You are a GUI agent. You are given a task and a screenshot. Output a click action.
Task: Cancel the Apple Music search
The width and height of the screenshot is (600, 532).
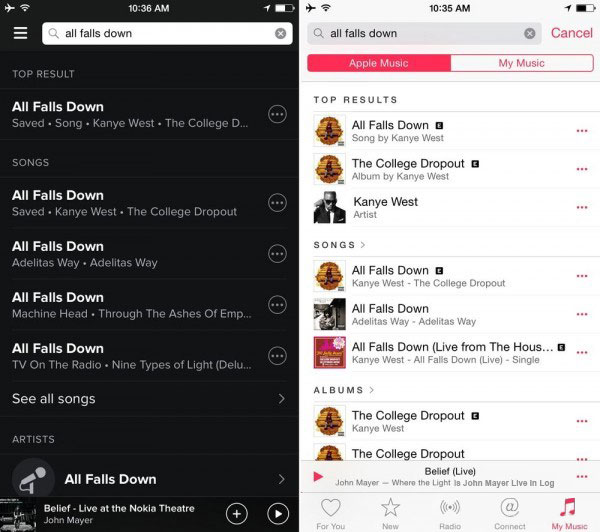[x=572, y=33]
